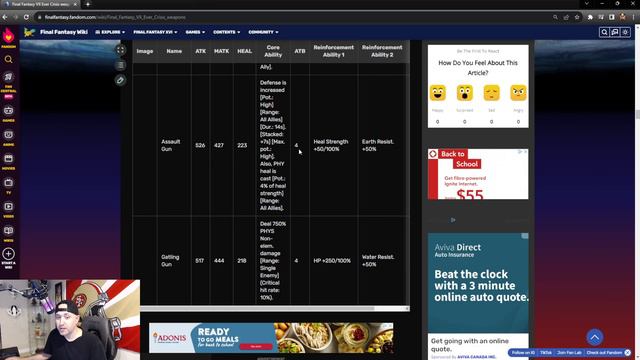Screen dimensions: 640x360
Task: Open the zoom magnifier in address bar
Action: coord(555,17)
